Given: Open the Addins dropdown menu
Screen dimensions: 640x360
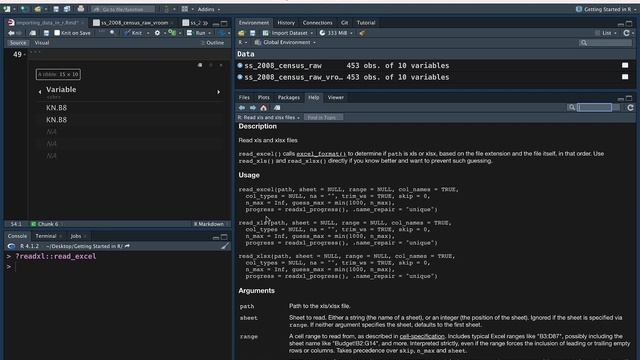Looking at the screenshot, I should 208,9.
